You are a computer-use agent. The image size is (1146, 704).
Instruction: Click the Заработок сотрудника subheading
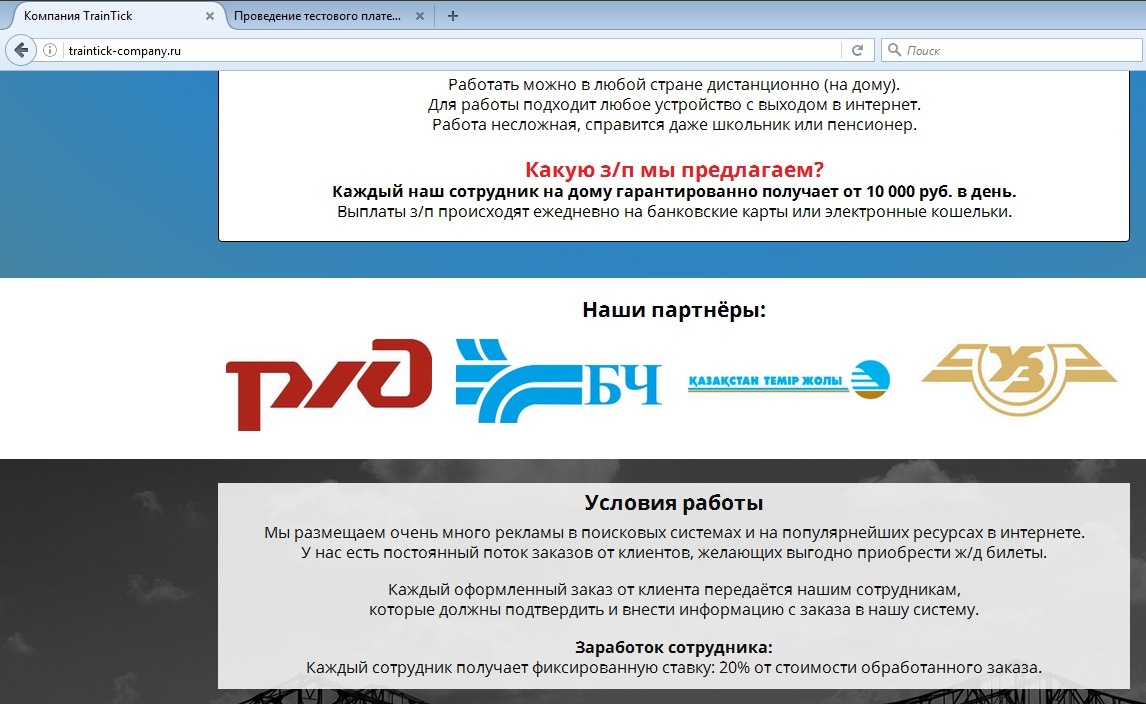674,646
